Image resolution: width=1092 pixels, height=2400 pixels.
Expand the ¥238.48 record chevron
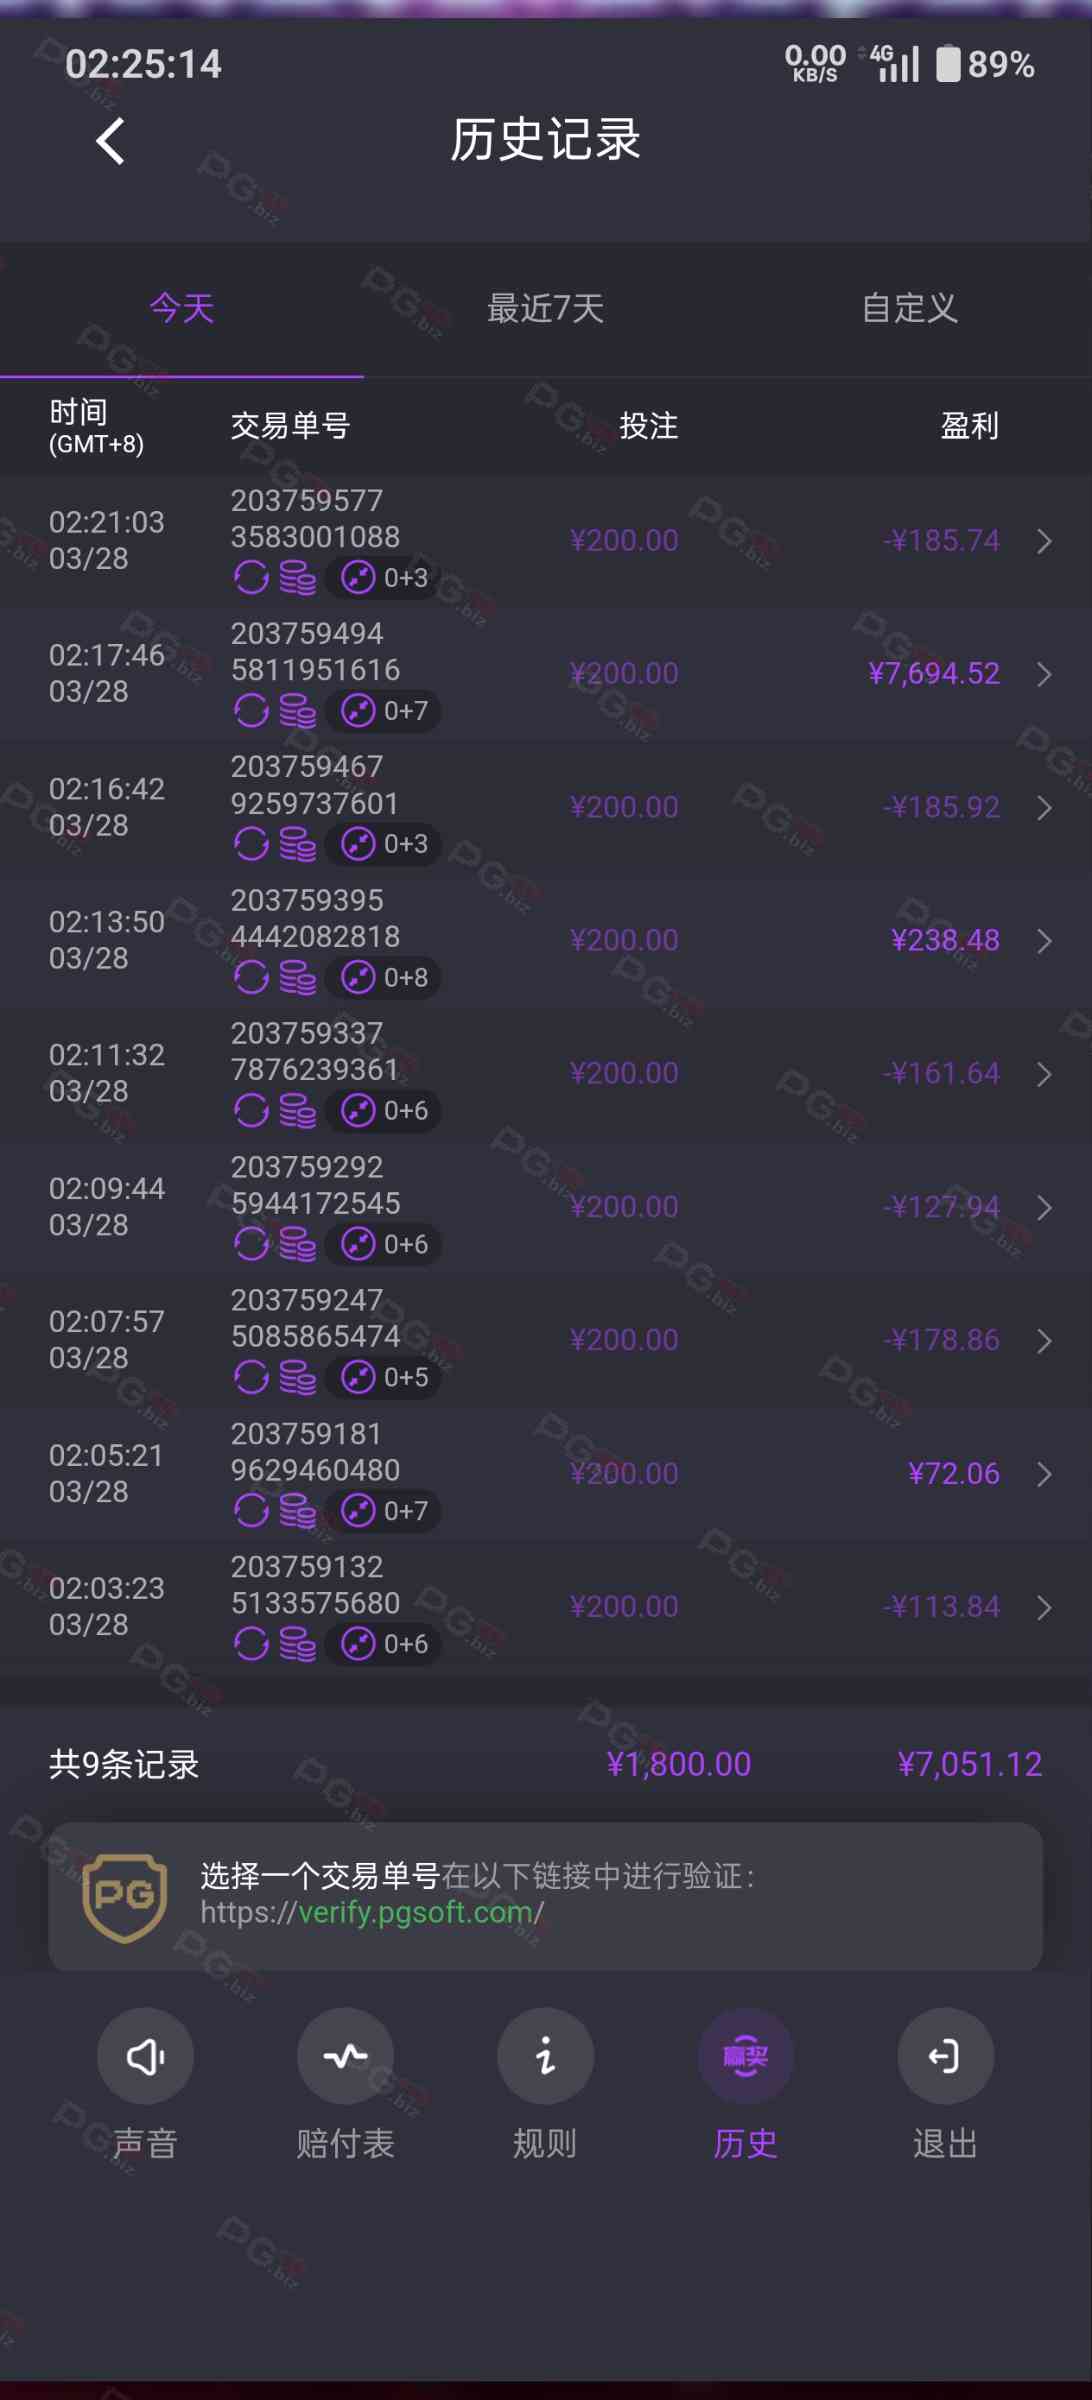point(1044,941)
